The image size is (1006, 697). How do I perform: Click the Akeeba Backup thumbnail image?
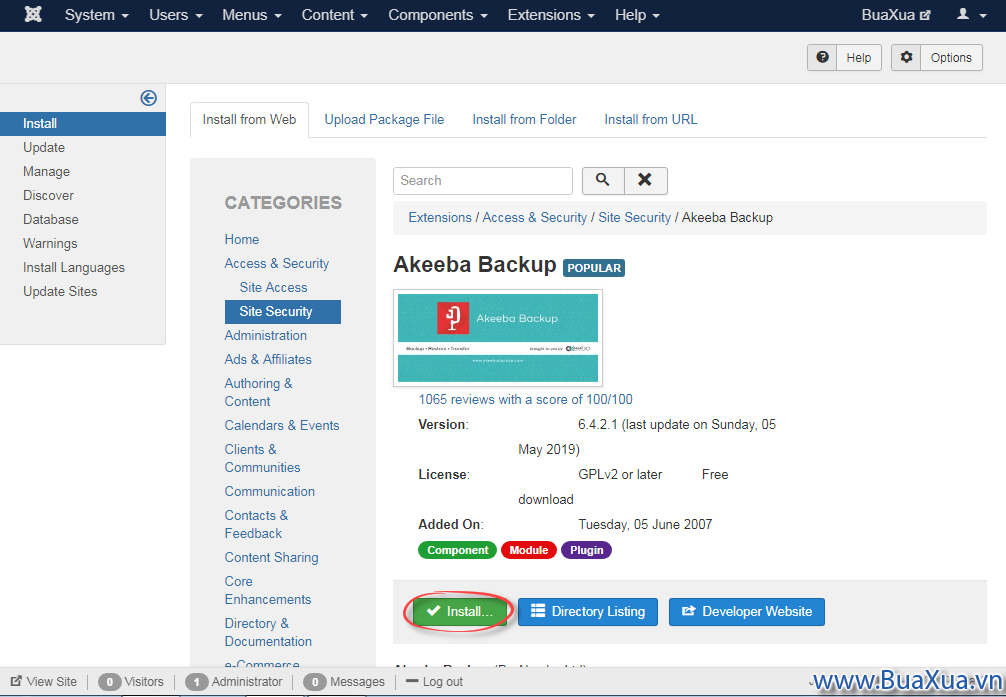pyautogui.click(x=498, y=338)
